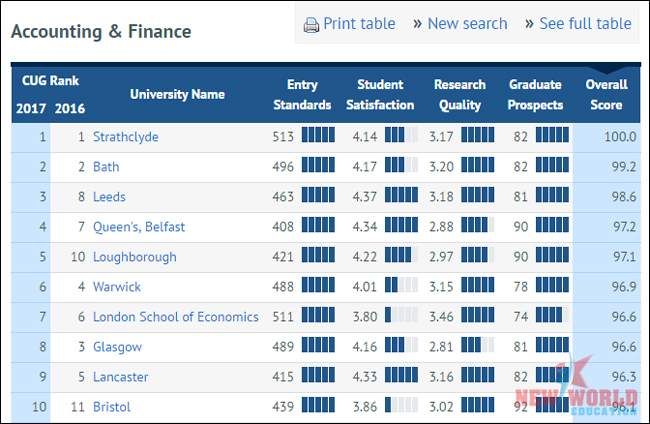Sort by the Entry Standards column header
This screenshot has height=424, width=650.
302,94
